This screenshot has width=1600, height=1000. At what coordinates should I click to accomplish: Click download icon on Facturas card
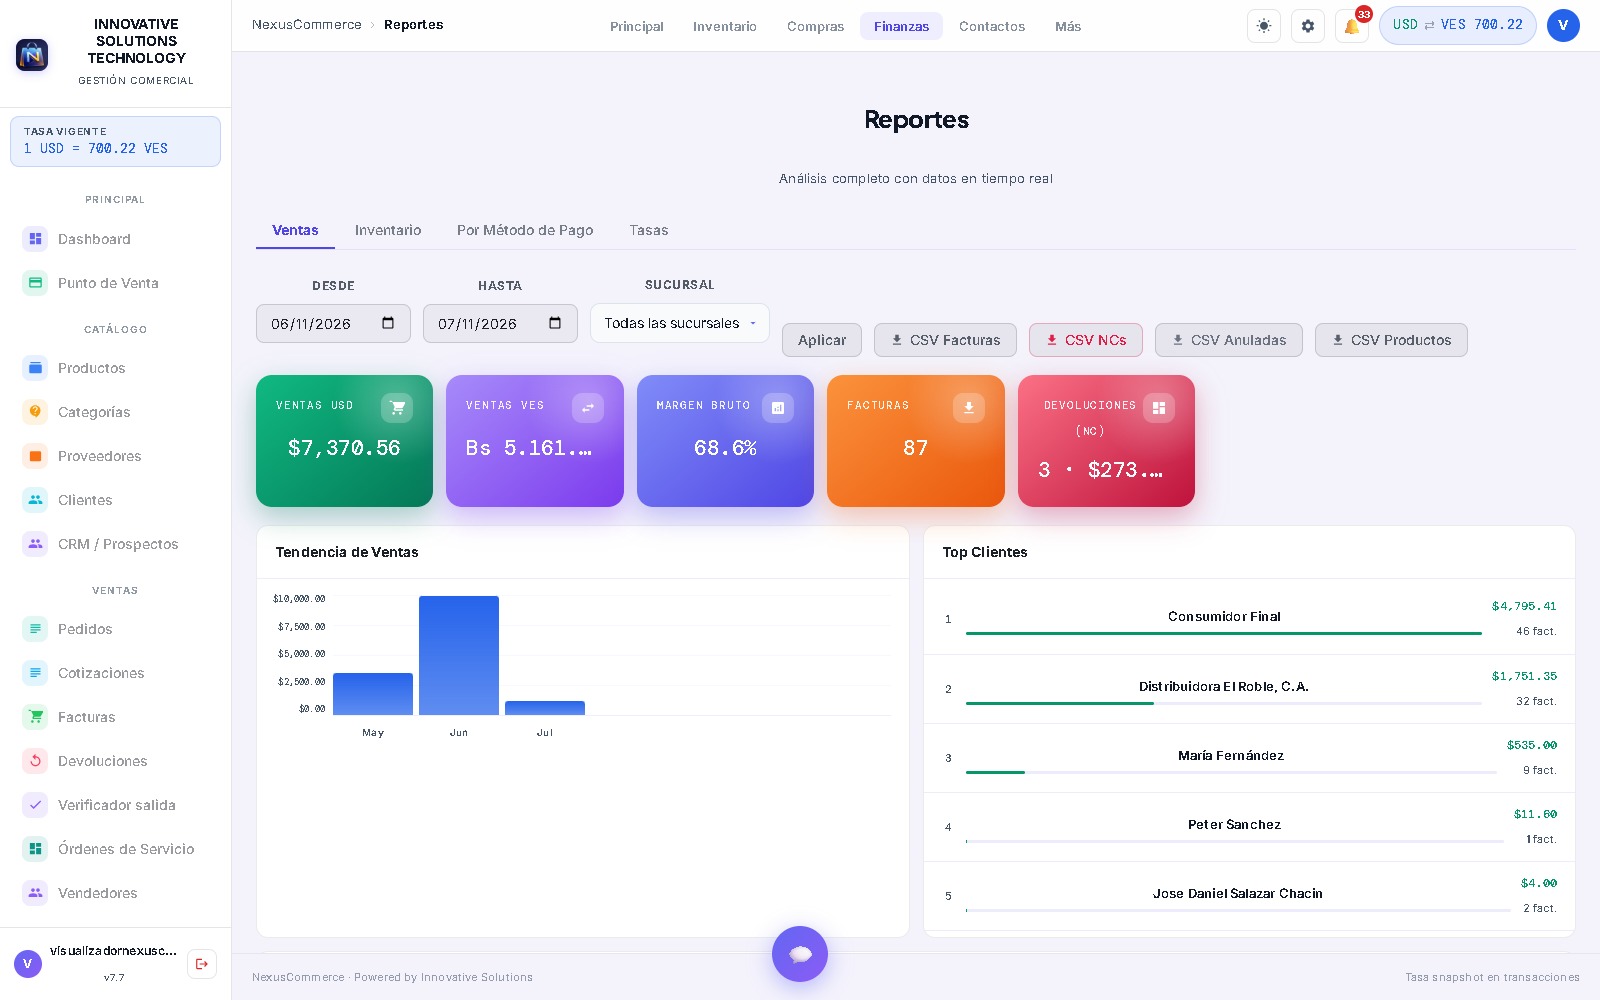point(969,407)
